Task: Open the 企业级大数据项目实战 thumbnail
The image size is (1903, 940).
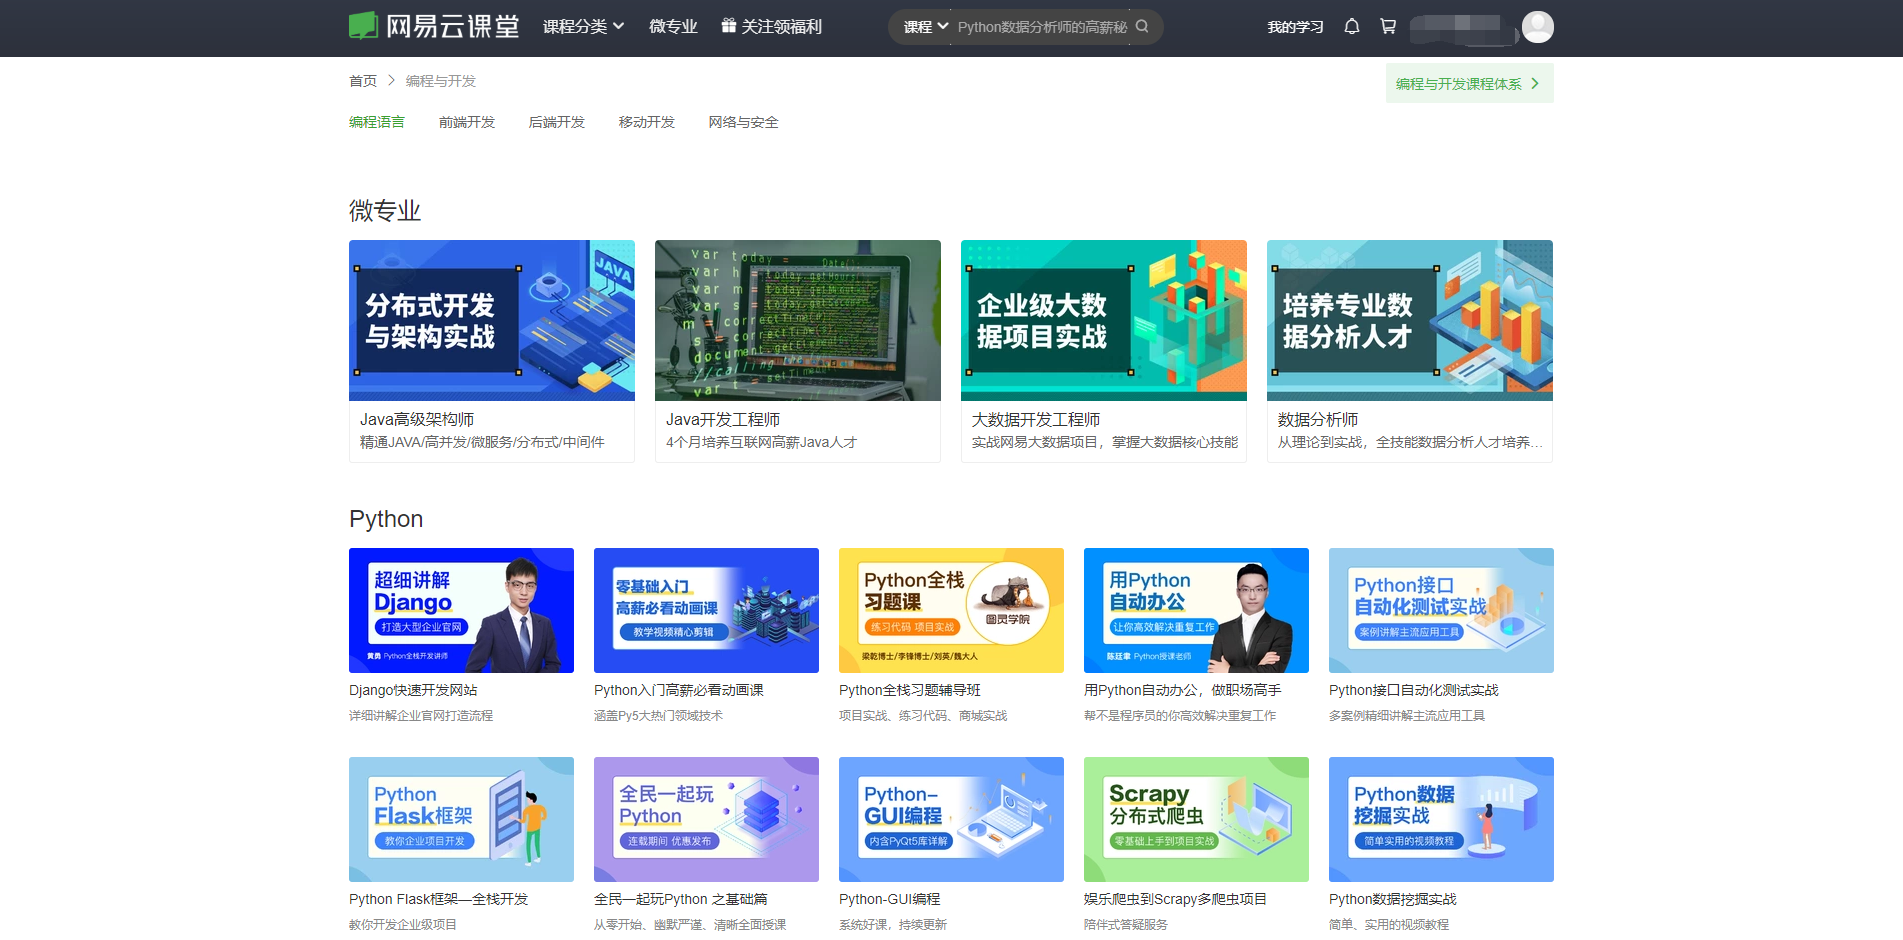Action: 1104,320
